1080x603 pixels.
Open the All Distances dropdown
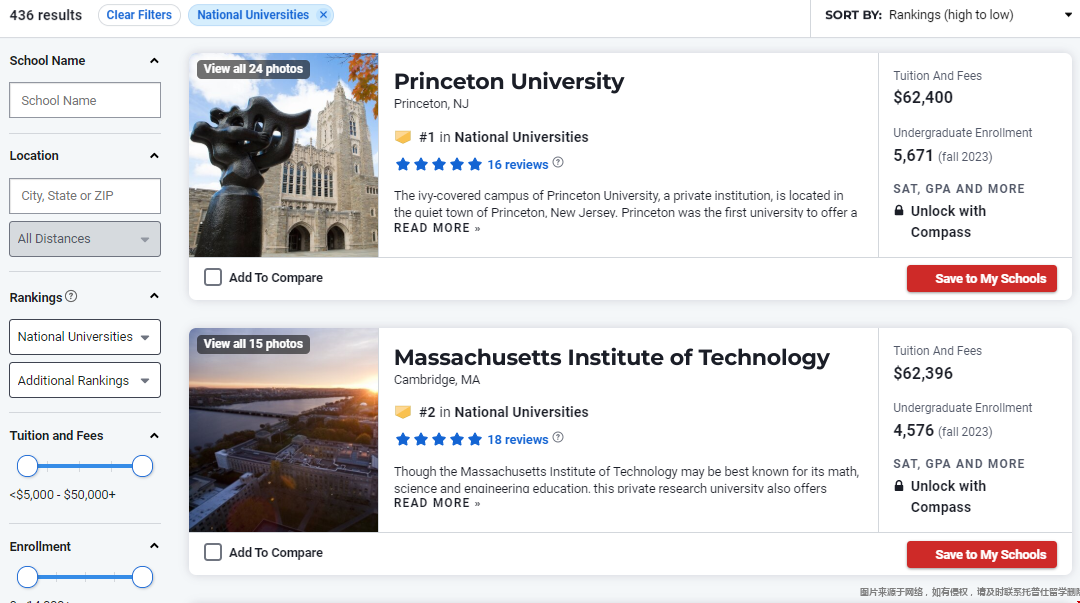pyautogui.click(x=85, y=239)
